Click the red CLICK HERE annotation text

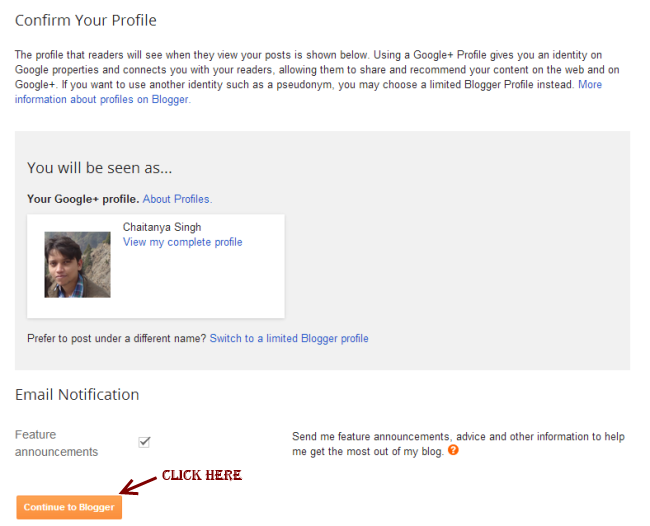pyautogui.click(x=201, y=475)
